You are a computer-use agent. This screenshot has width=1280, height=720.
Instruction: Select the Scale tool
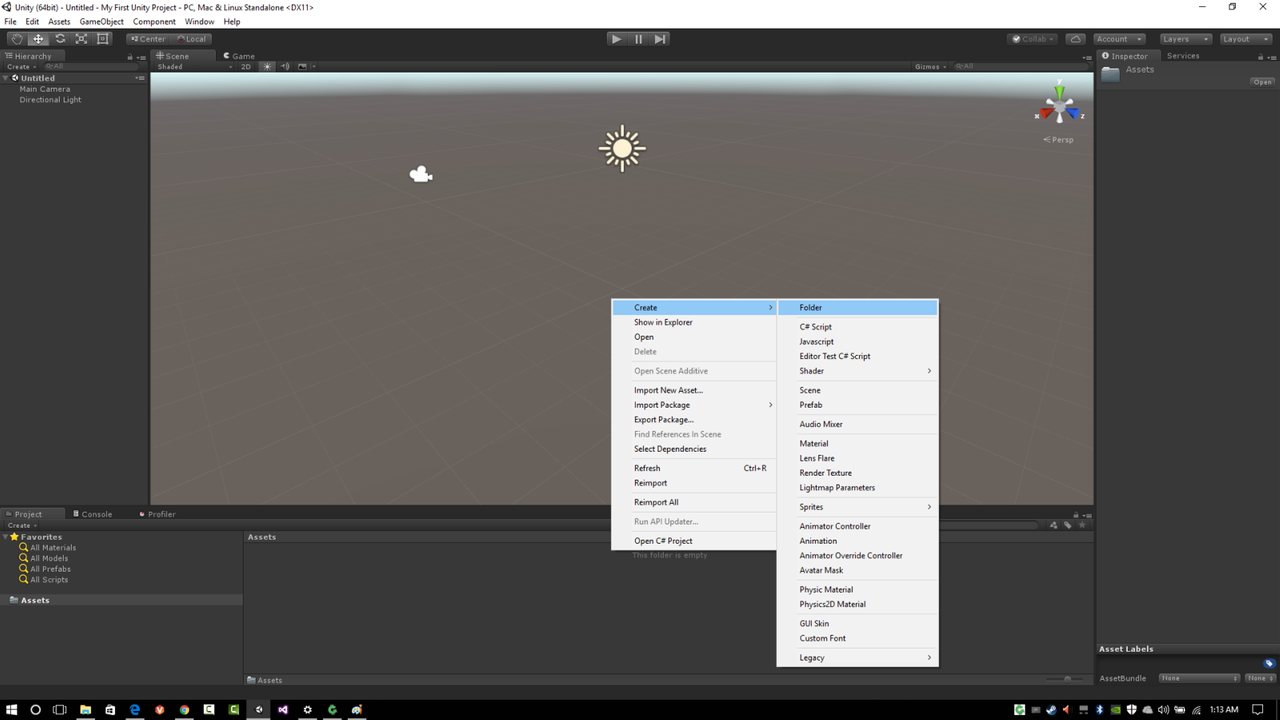(x=81, y=39)
